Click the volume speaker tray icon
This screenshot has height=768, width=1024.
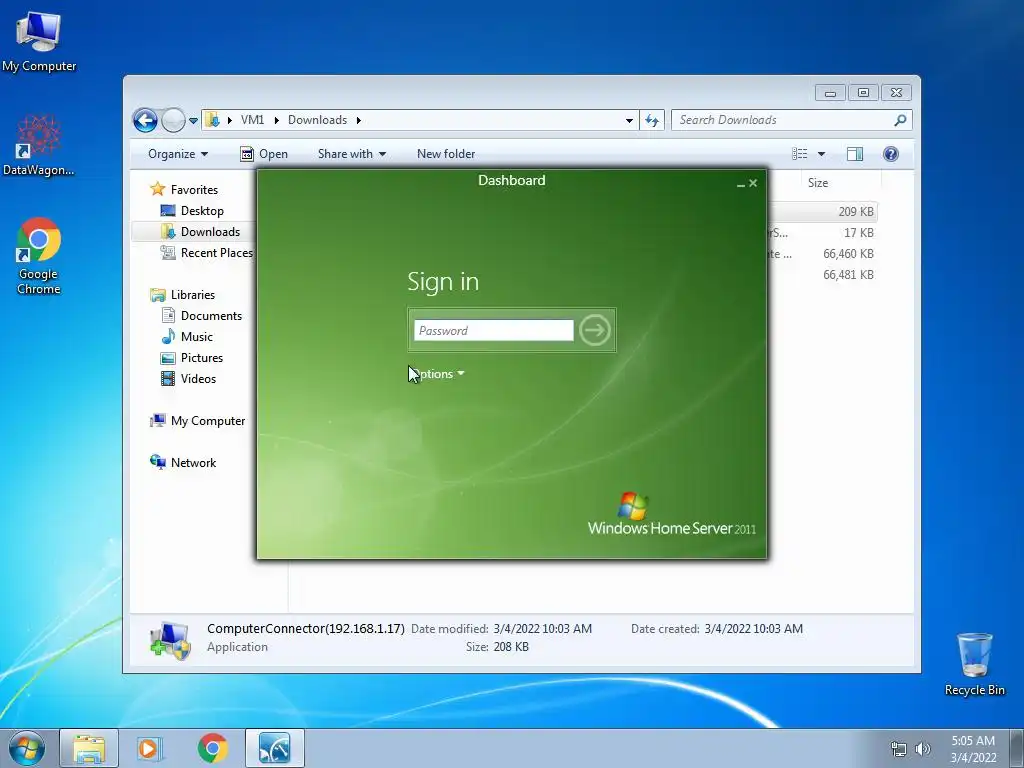pos(922,749)
